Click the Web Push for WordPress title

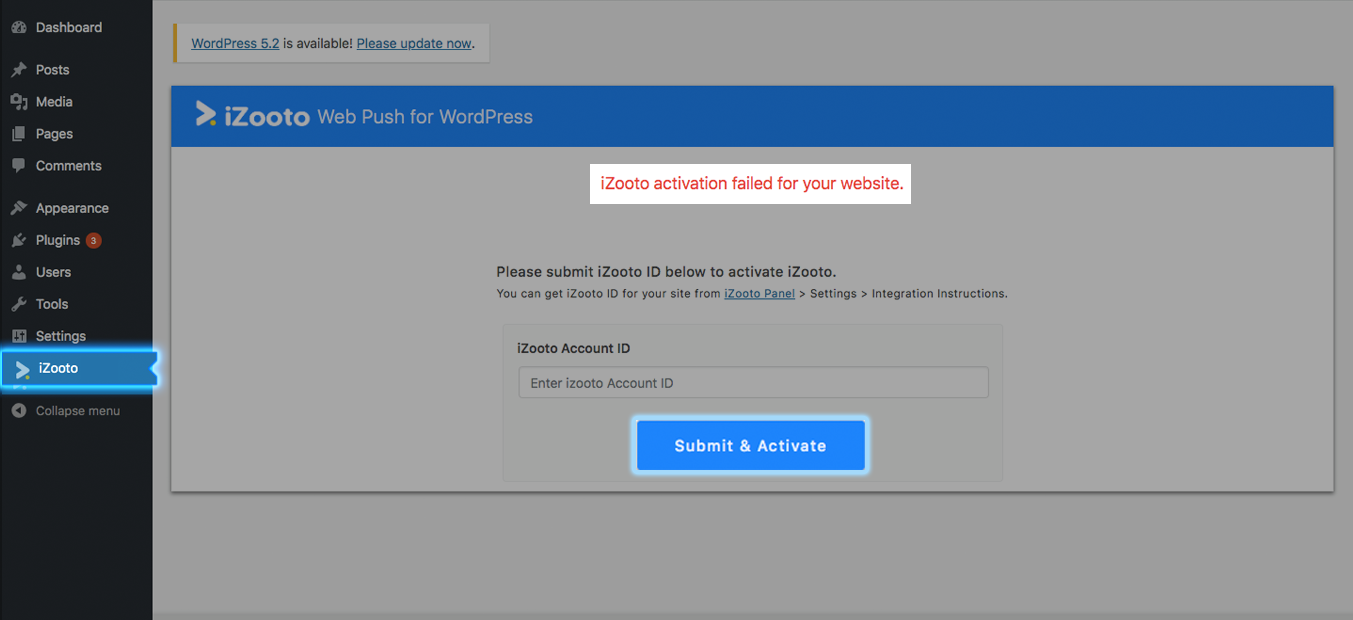coord(425,117)
